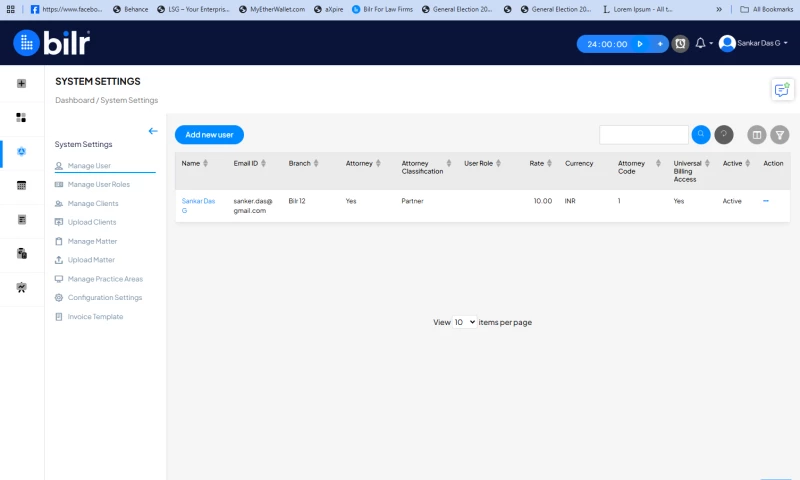Open browser apps grid icon

point(10,9)
